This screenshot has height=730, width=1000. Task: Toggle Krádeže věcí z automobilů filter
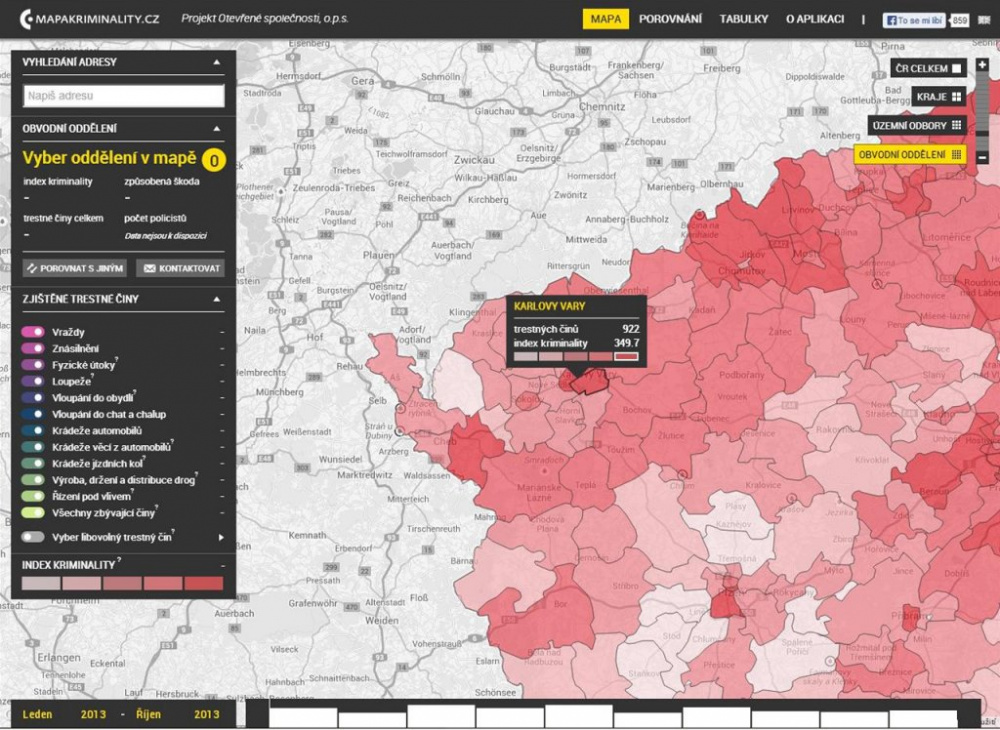click(x=33, y=447)
